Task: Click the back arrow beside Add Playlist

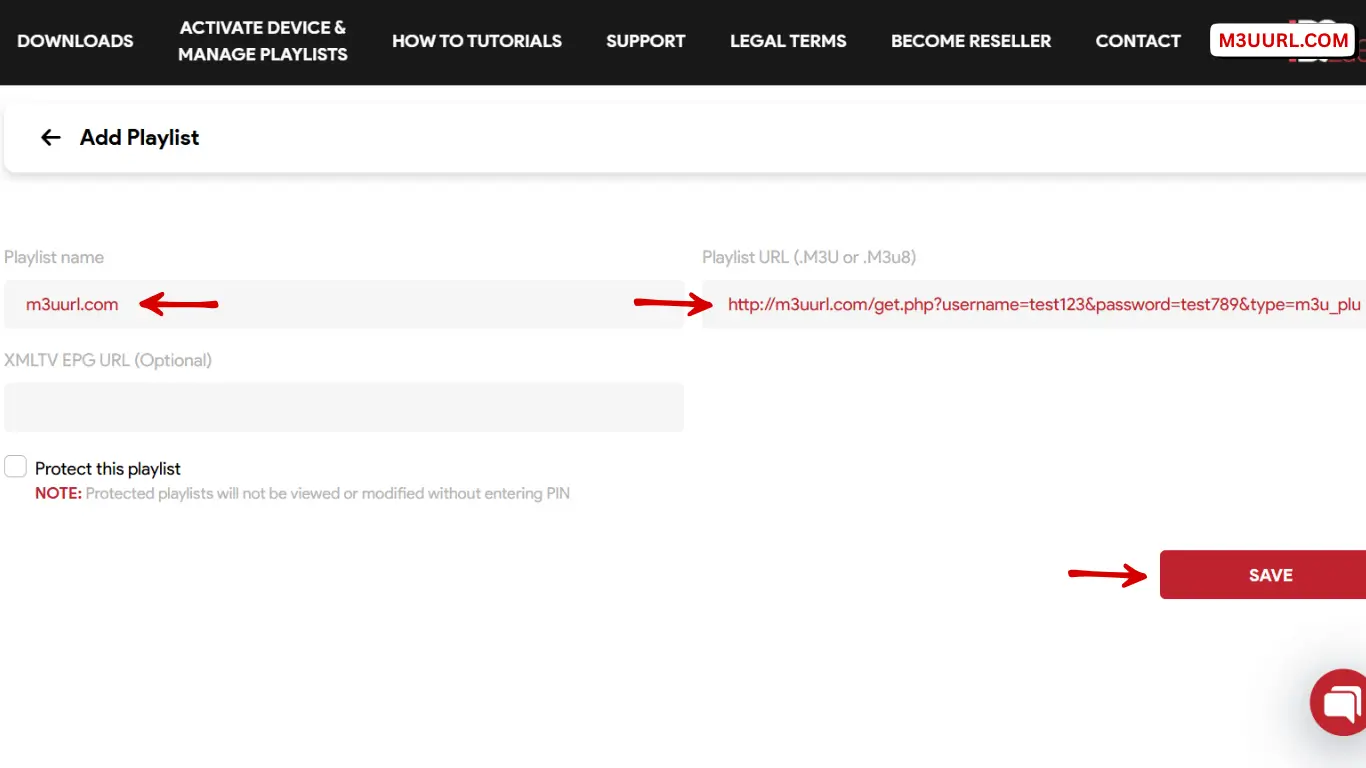Action: [50, 137]
